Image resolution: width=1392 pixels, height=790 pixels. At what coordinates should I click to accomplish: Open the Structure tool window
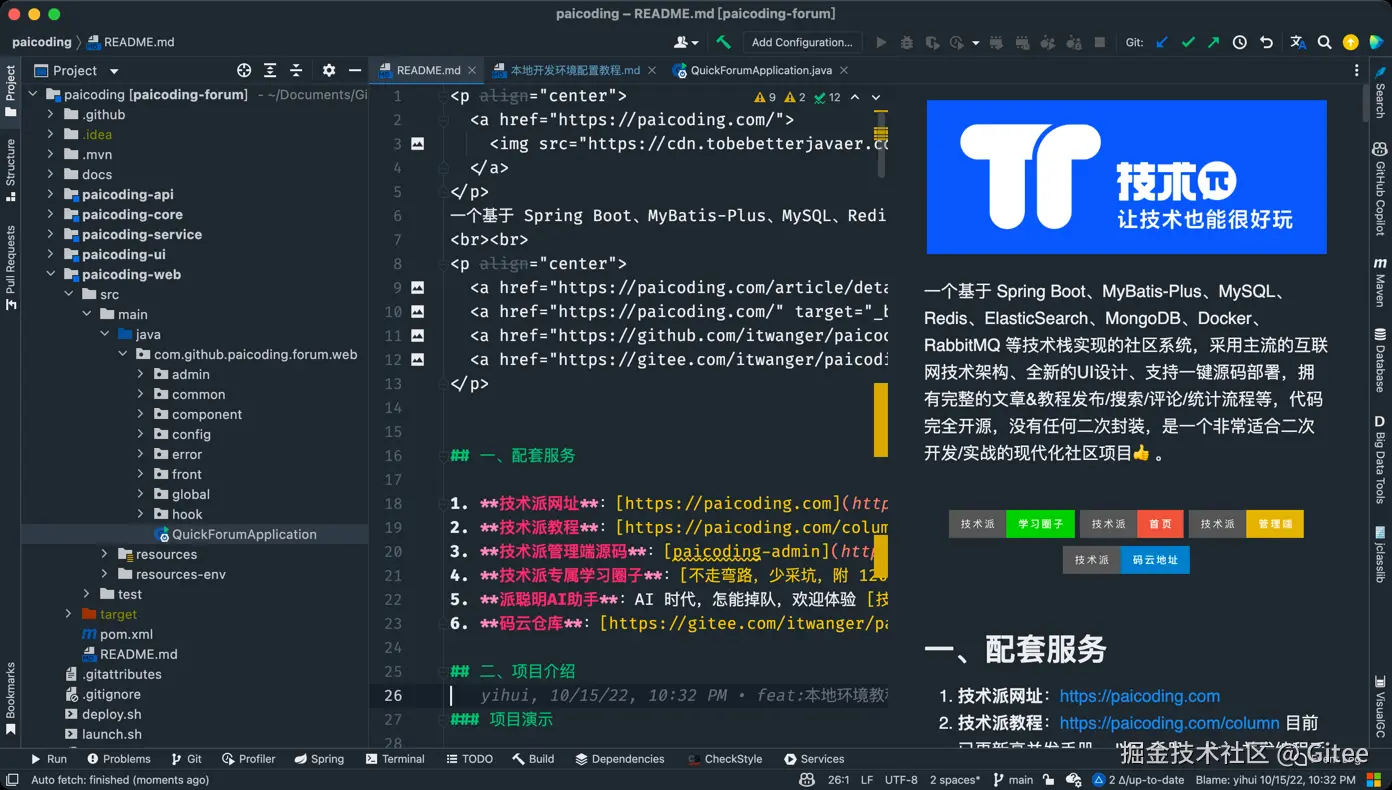pos(11,168)
